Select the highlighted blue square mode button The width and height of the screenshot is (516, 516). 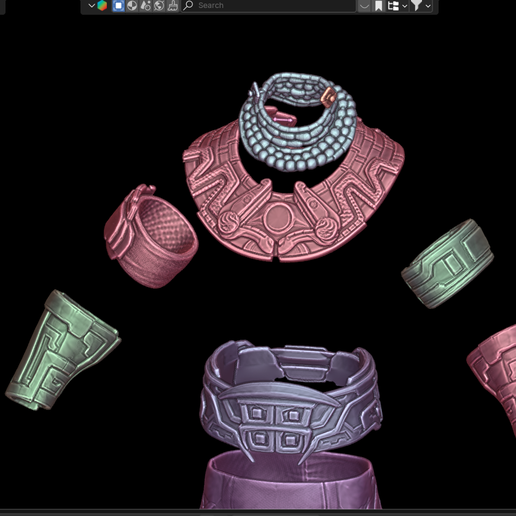[118, 6]
